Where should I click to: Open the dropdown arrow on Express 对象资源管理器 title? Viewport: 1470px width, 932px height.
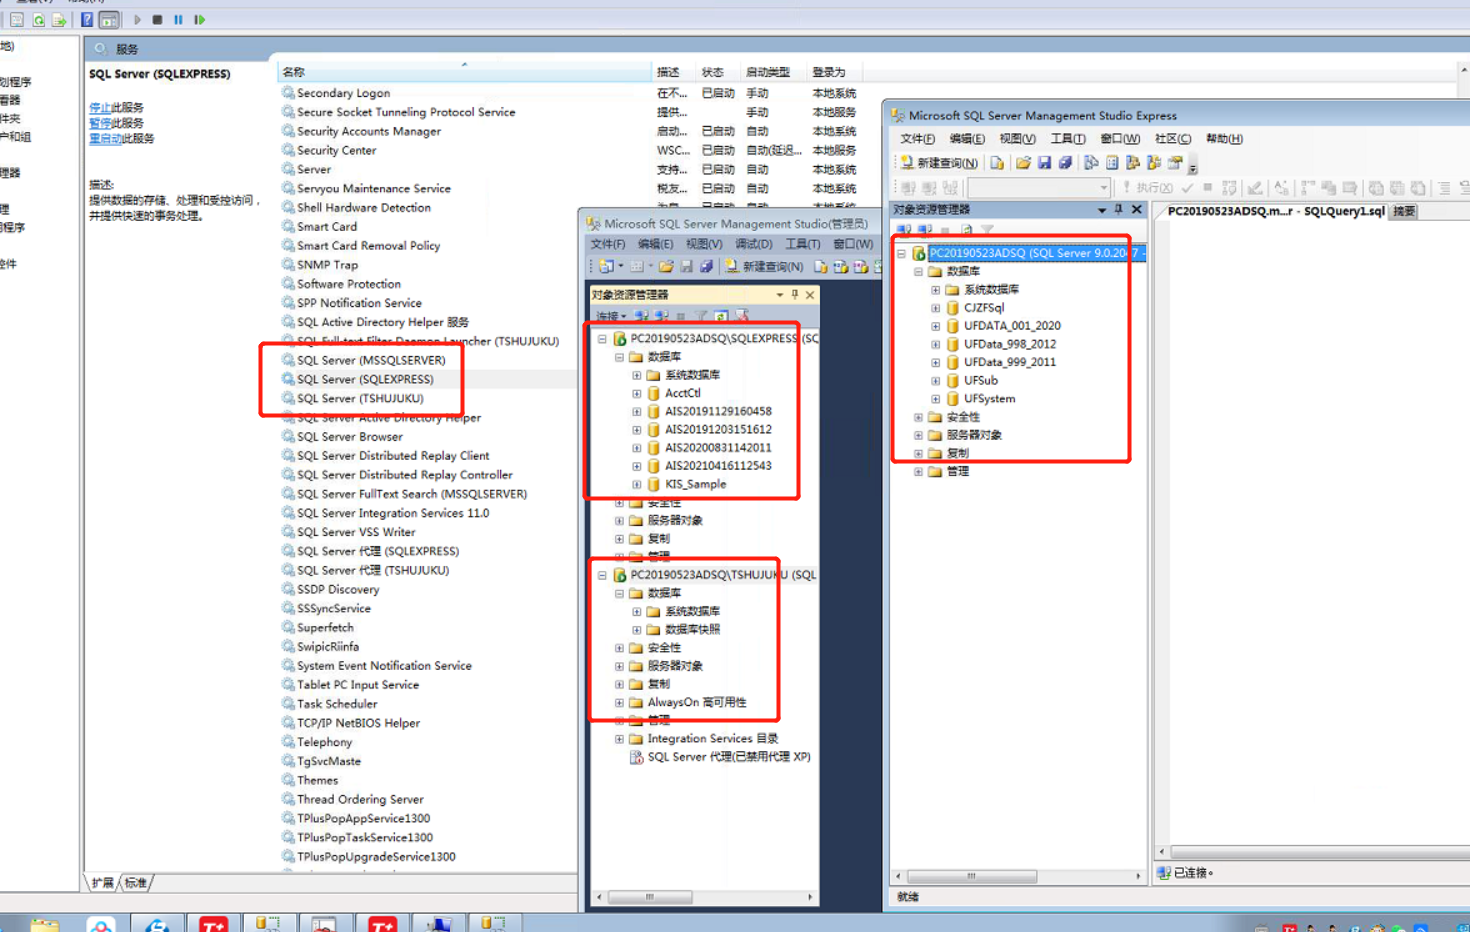tap(1102, 210)
